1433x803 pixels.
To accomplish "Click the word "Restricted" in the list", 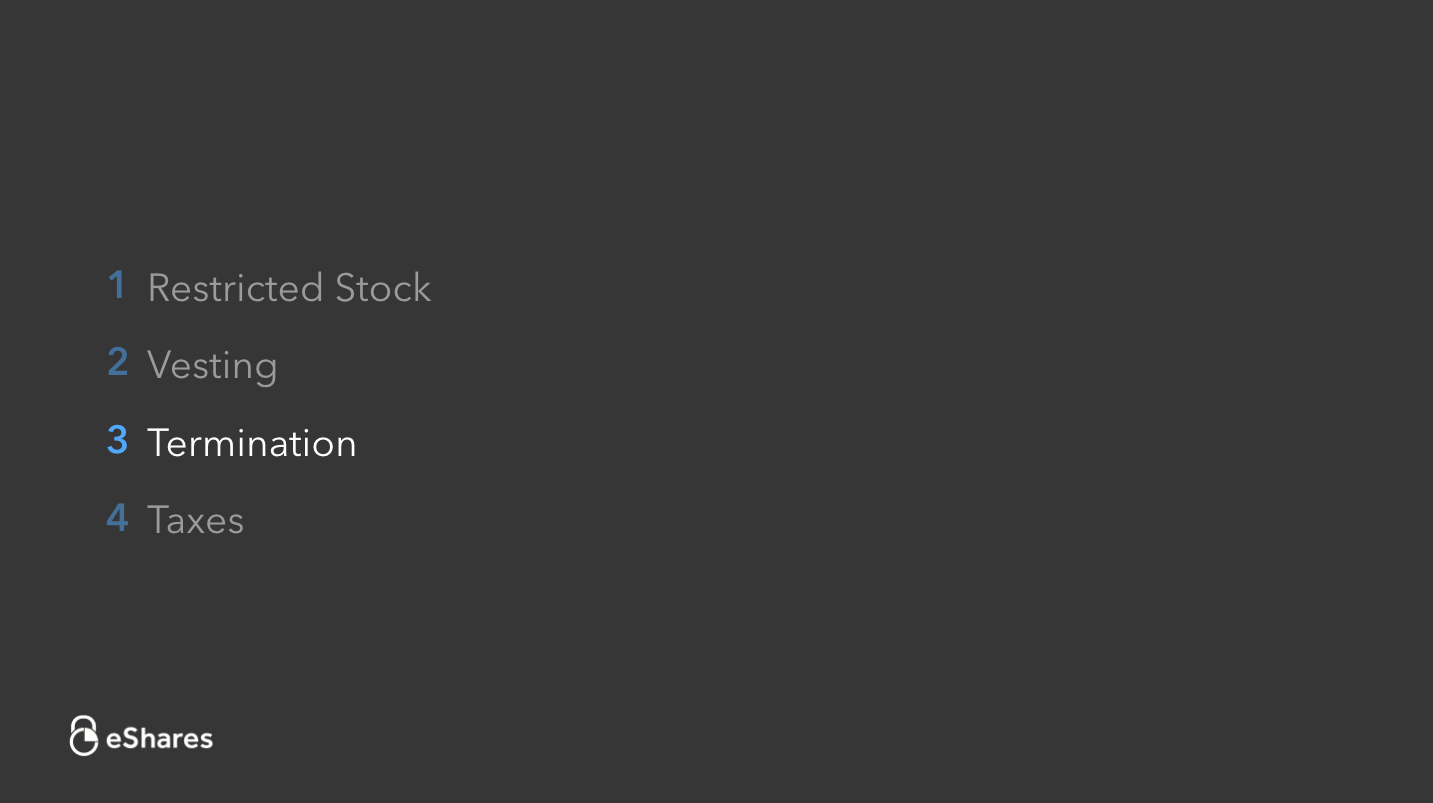I will pos(236,288).
